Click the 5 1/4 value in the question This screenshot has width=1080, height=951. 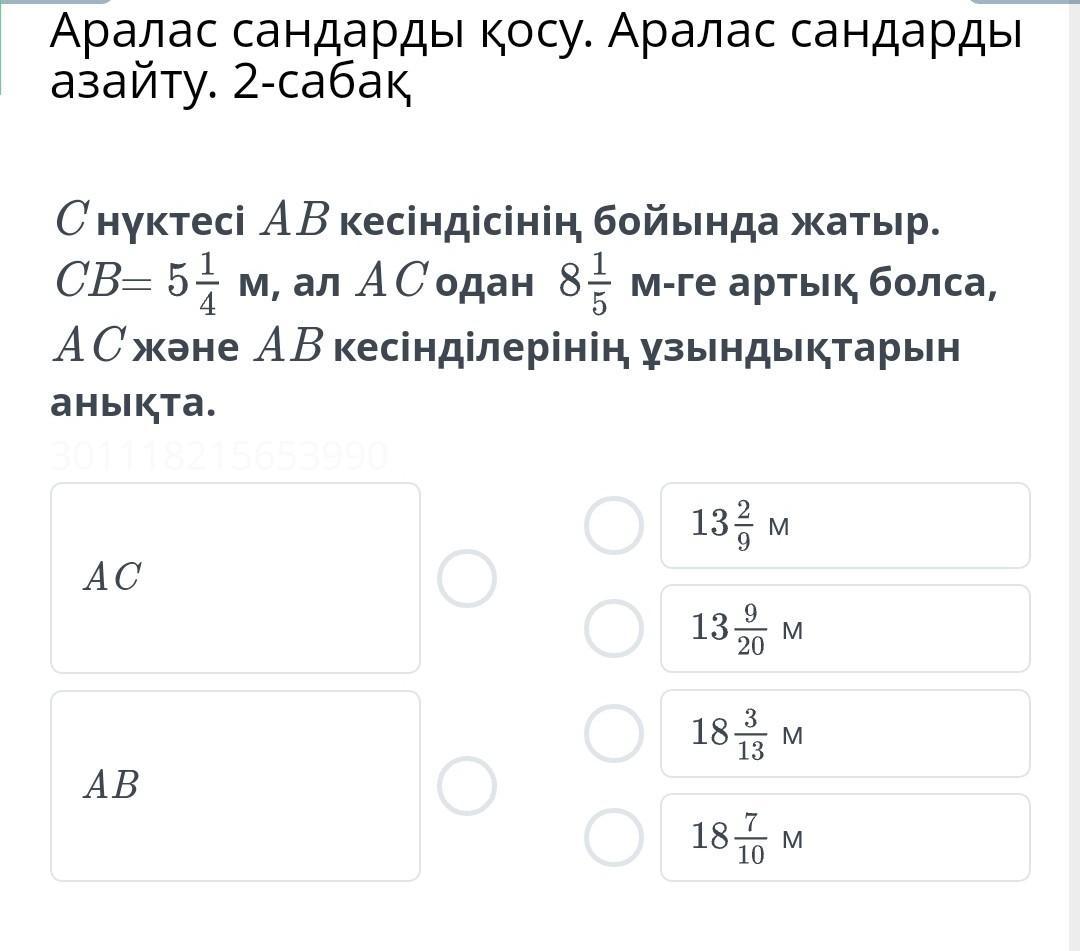click(x=192, y=283)
